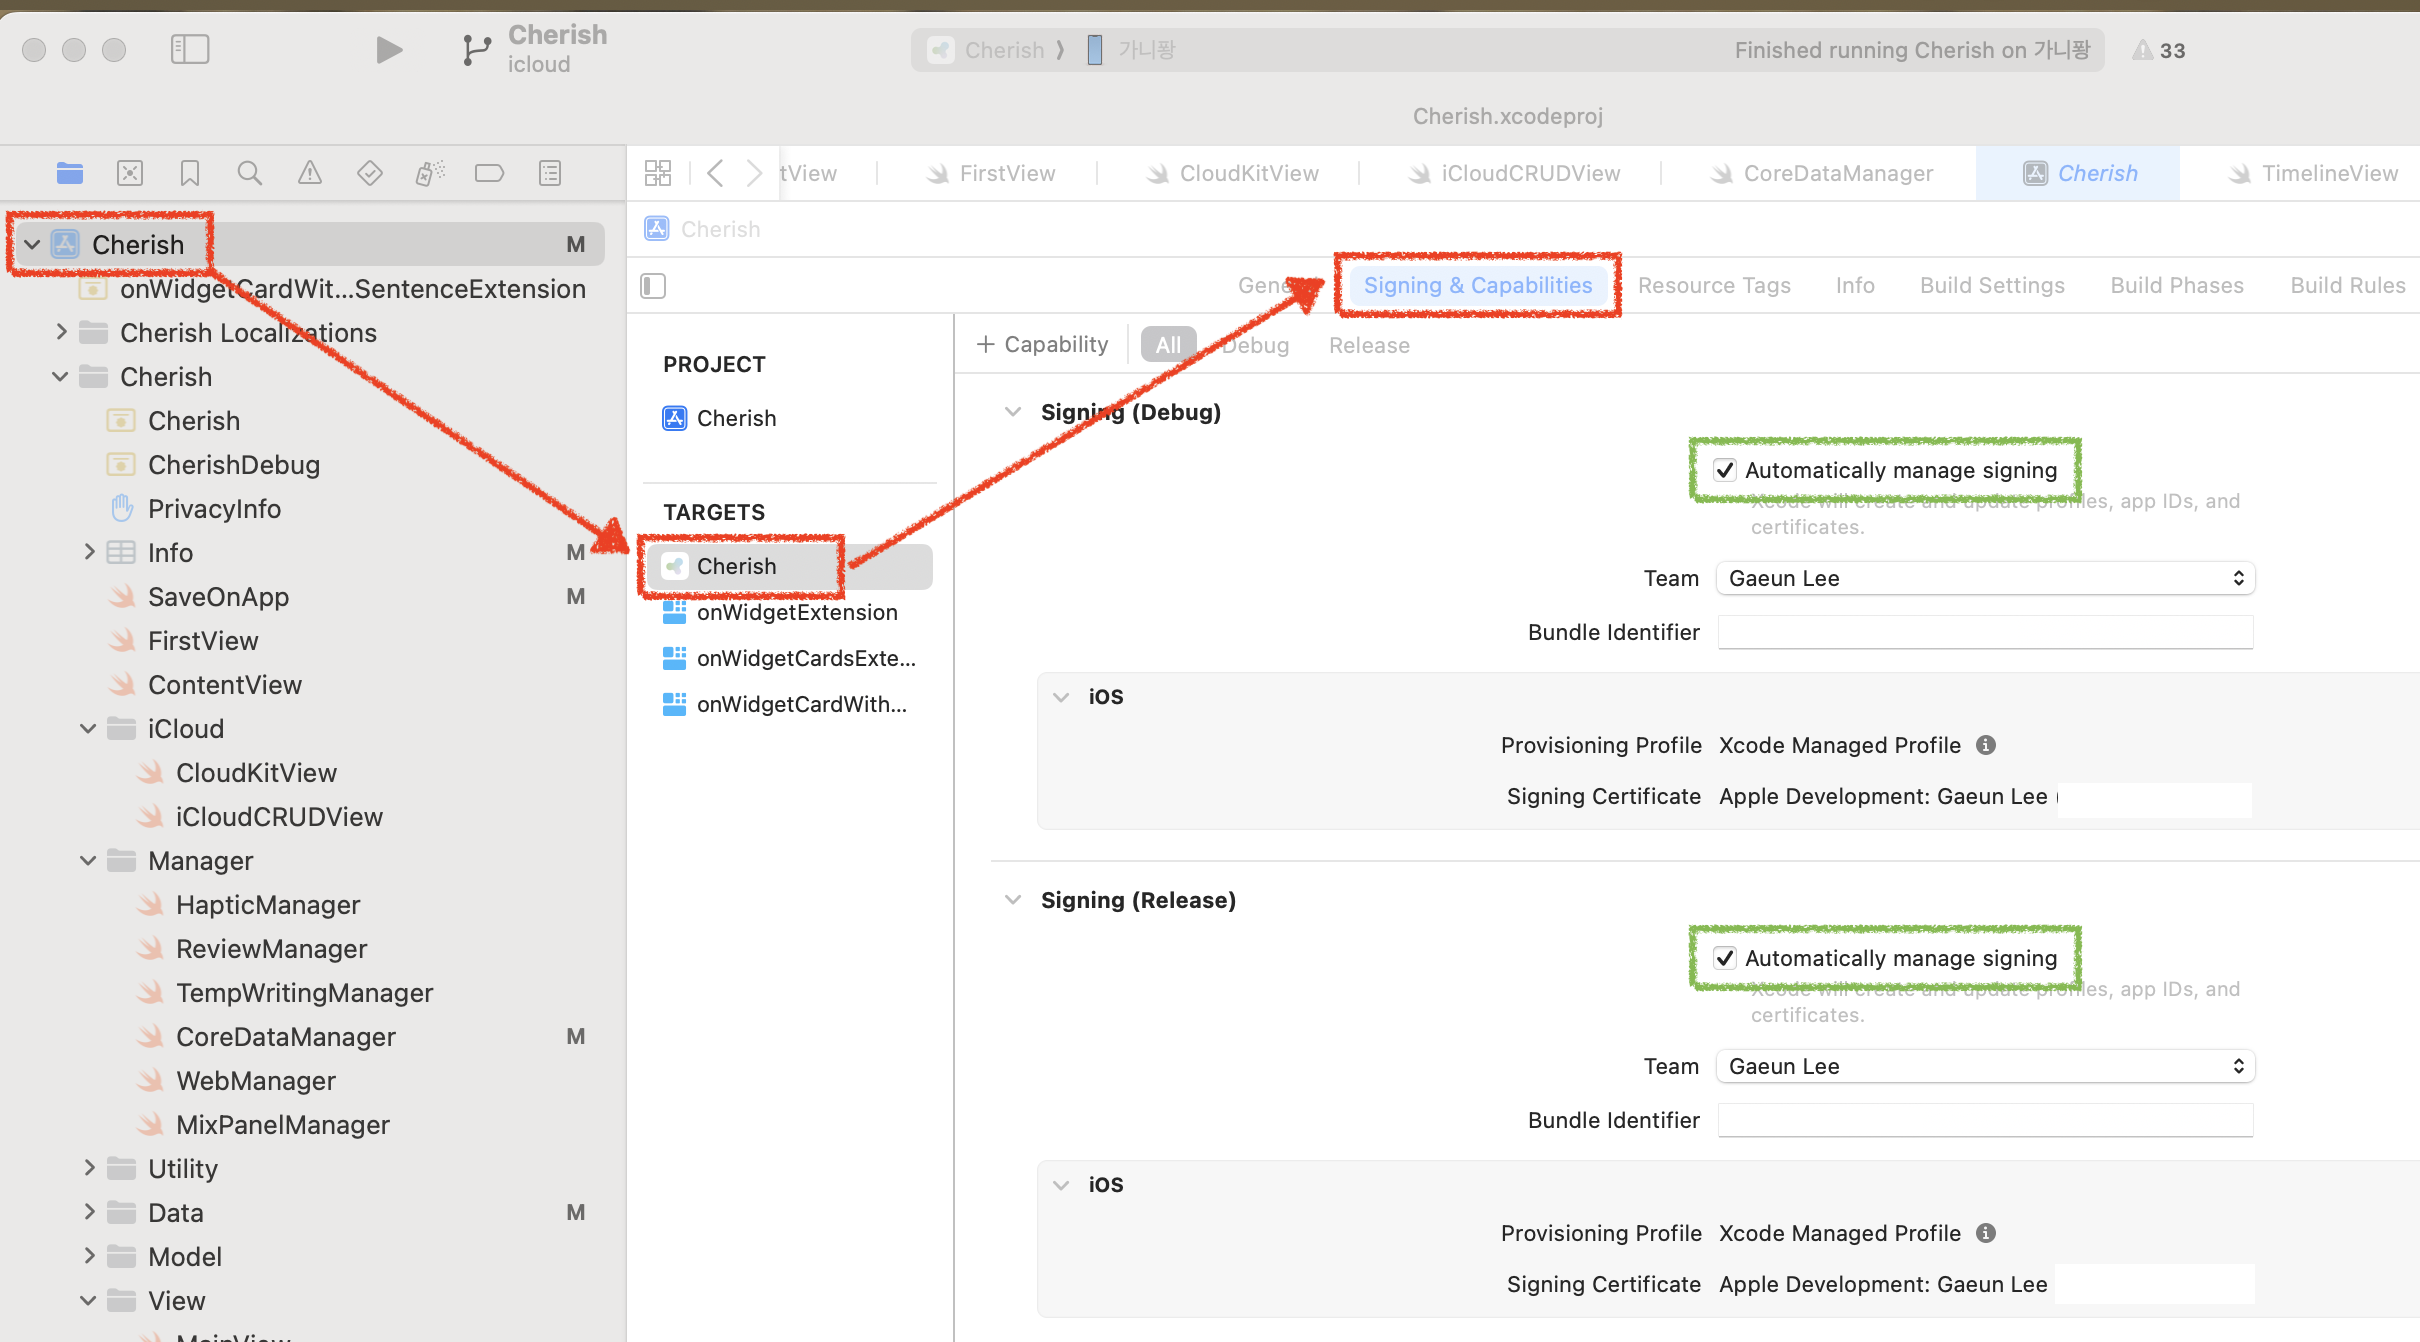Screen dimensions: 2420x1342
Task: Collapse the Signing (Release) section
Action: click(1013, 900)
